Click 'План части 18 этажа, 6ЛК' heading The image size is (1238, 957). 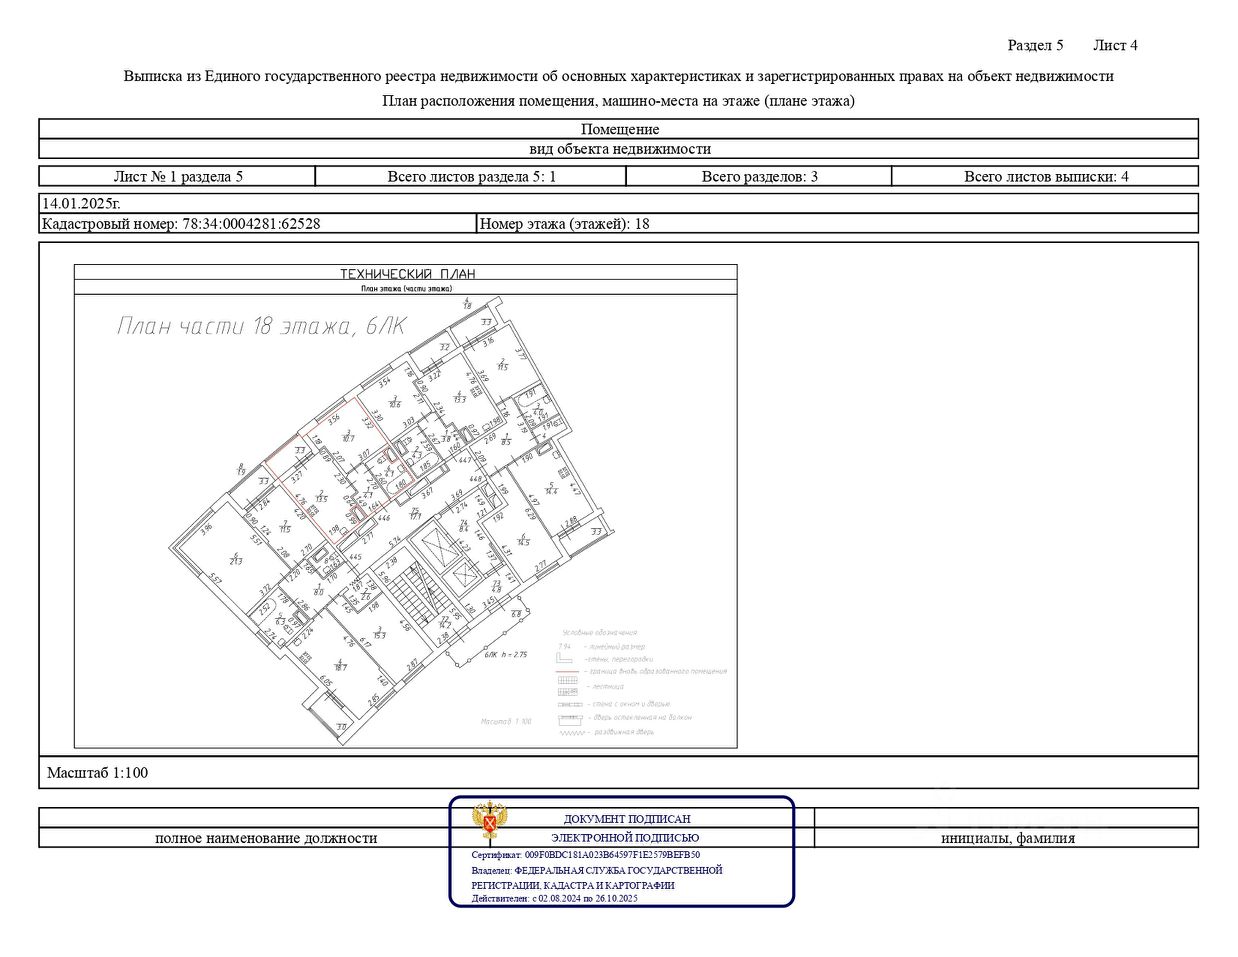[x=262, y=326]
